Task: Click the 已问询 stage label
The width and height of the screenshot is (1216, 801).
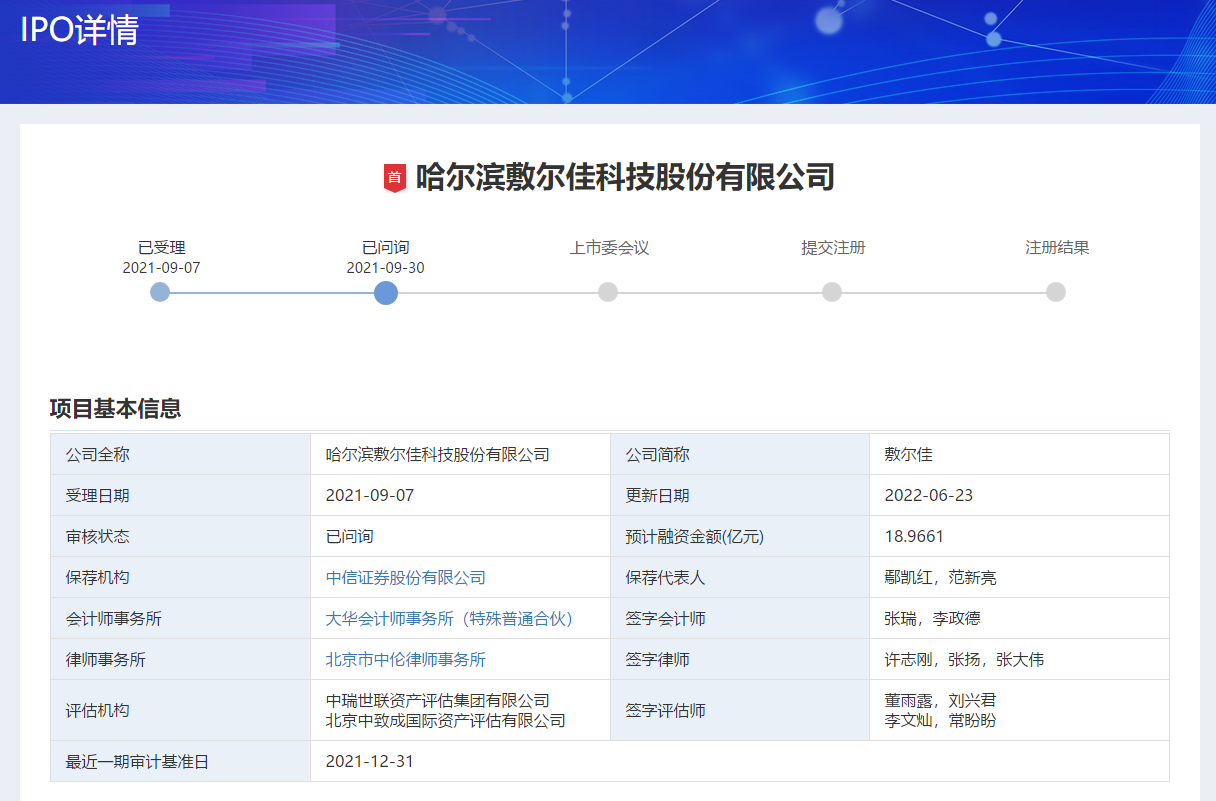Action: (x=386, y=248)
